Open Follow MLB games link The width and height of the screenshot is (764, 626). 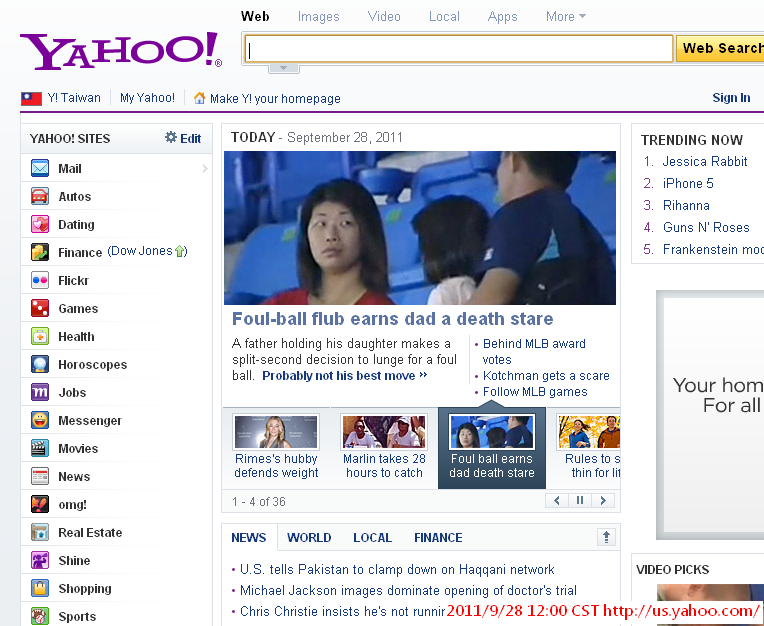(535, 392)
